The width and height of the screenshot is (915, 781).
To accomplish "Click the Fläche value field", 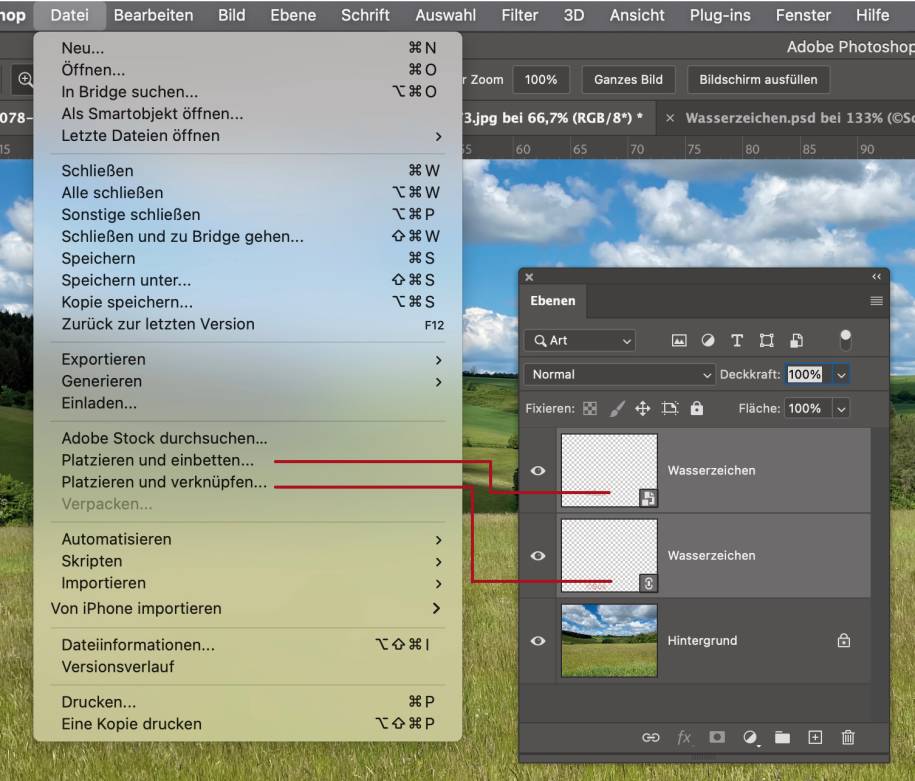I will tap(808, 409).
